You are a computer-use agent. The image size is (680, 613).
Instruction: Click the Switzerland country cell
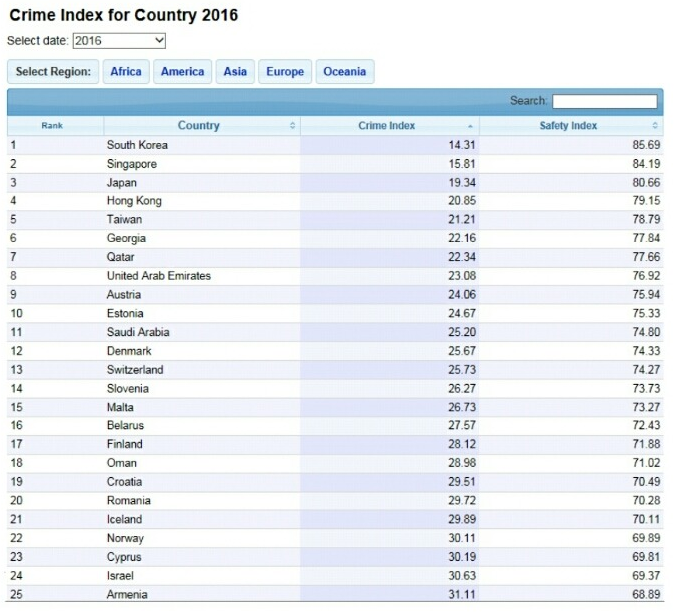pos(135,370)
